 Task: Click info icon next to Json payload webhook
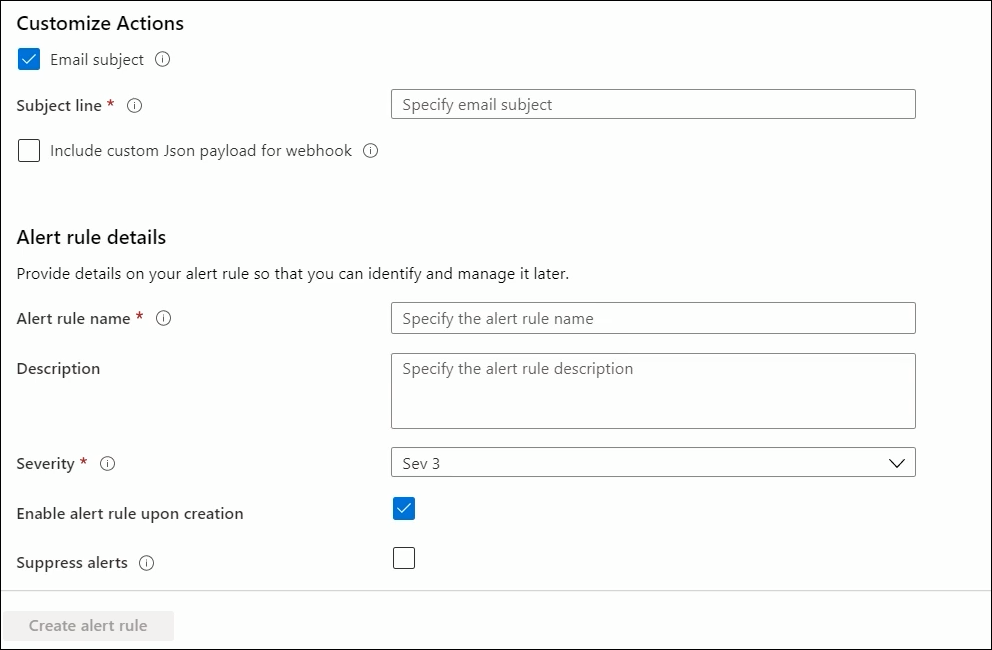371,151
